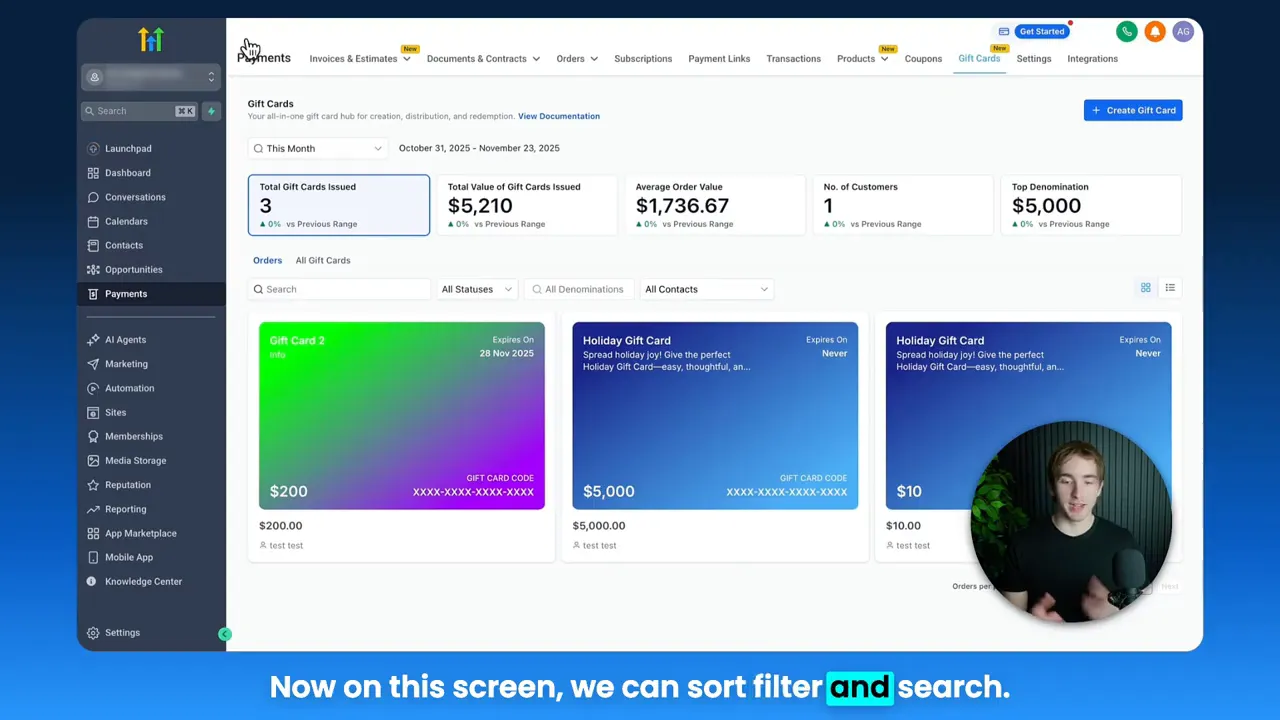Open the All Contacts filter dropdown
The width and height of the screenshot is (1280, 720).
(x=706, y=289)
